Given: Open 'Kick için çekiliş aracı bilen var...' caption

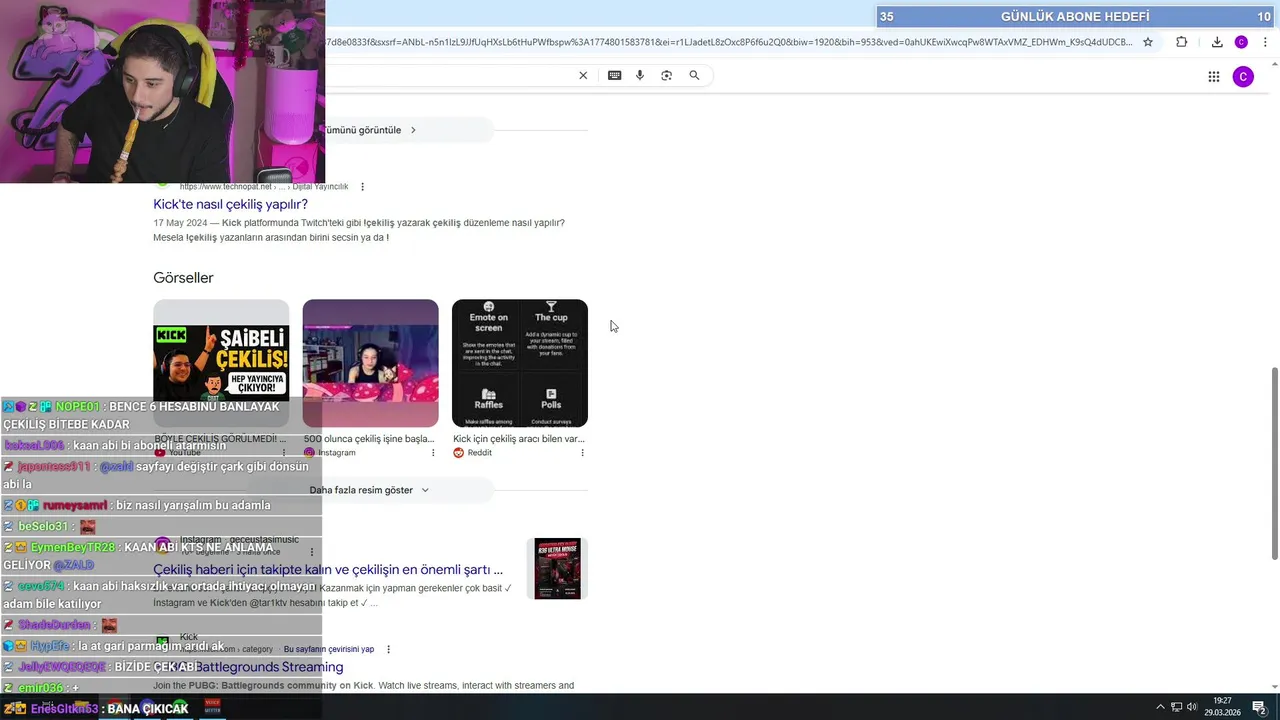Looking at the screenshot, I should pyautogui.click(x=519, y=439).
